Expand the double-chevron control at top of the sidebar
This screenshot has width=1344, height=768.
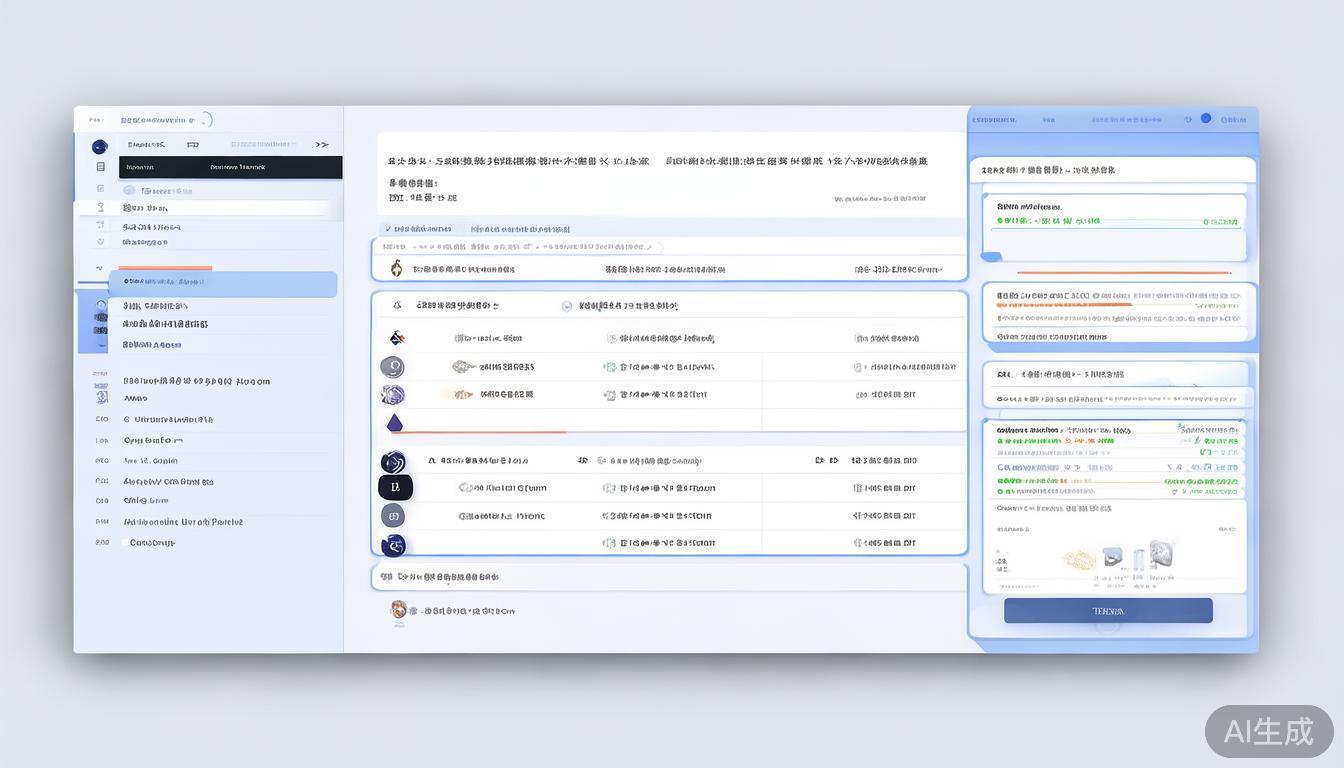[322, 145]
